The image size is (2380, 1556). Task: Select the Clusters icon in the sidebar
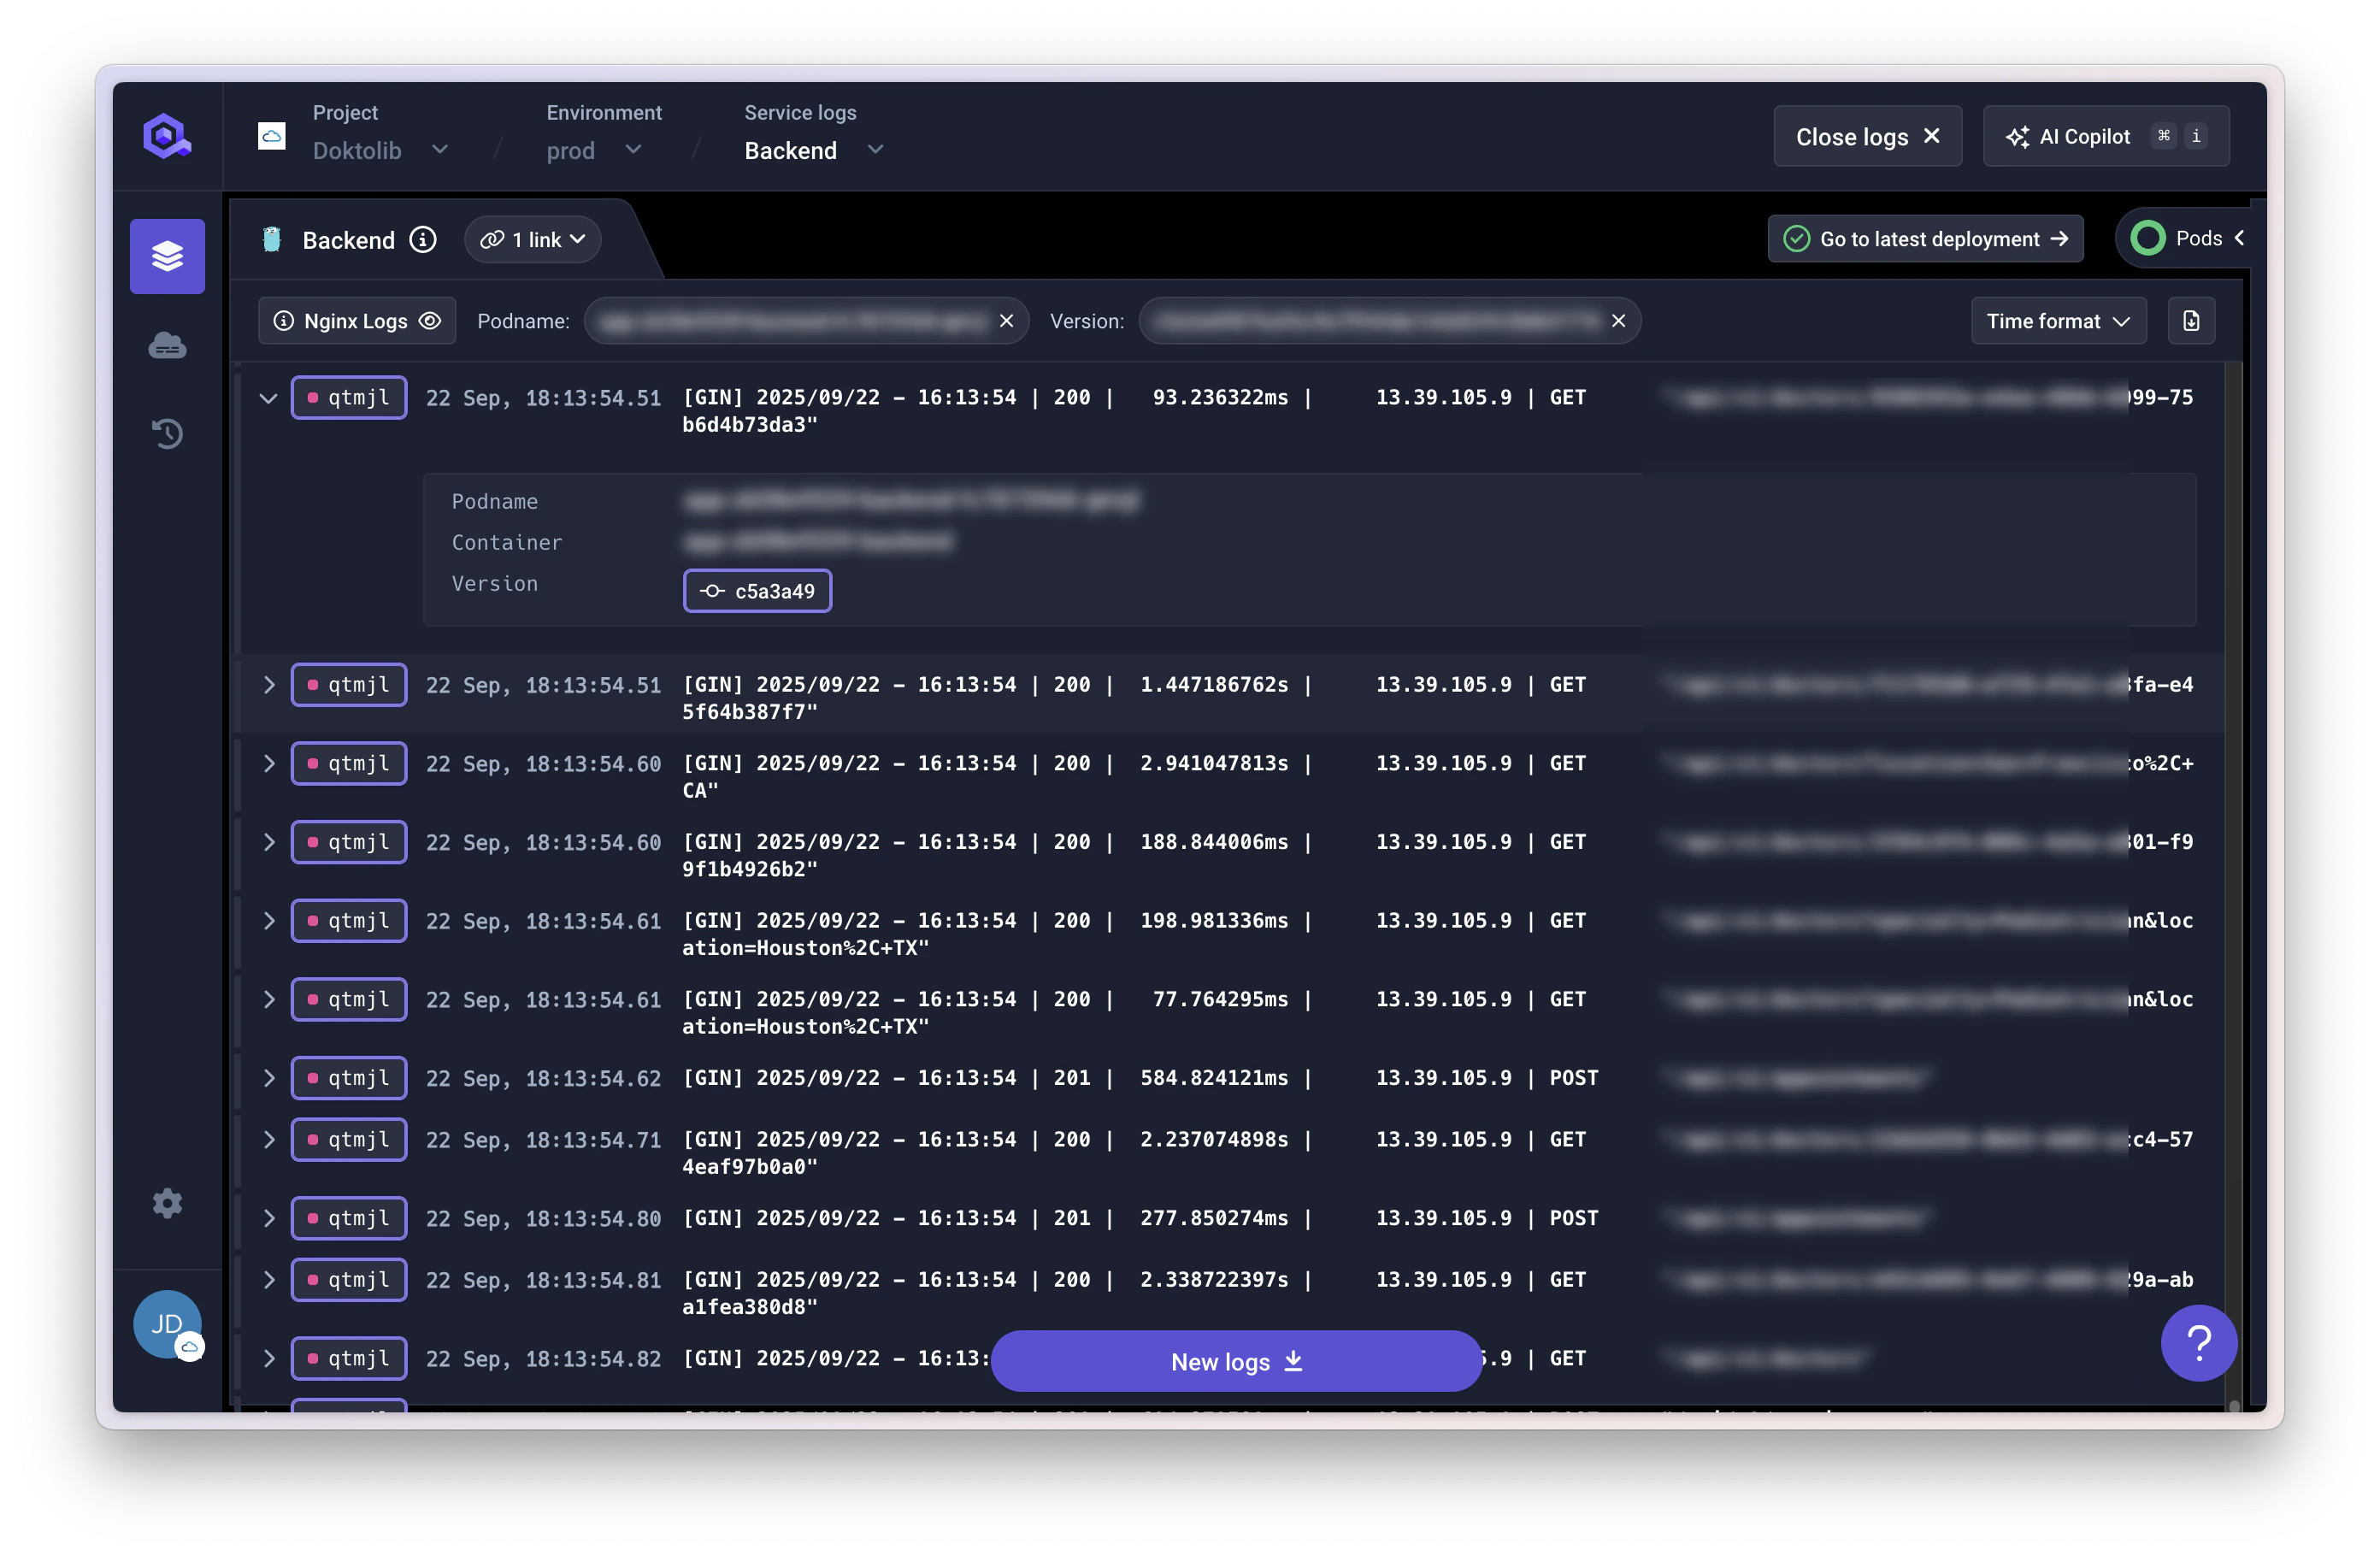pyautogui.click(x=167, y=345)
